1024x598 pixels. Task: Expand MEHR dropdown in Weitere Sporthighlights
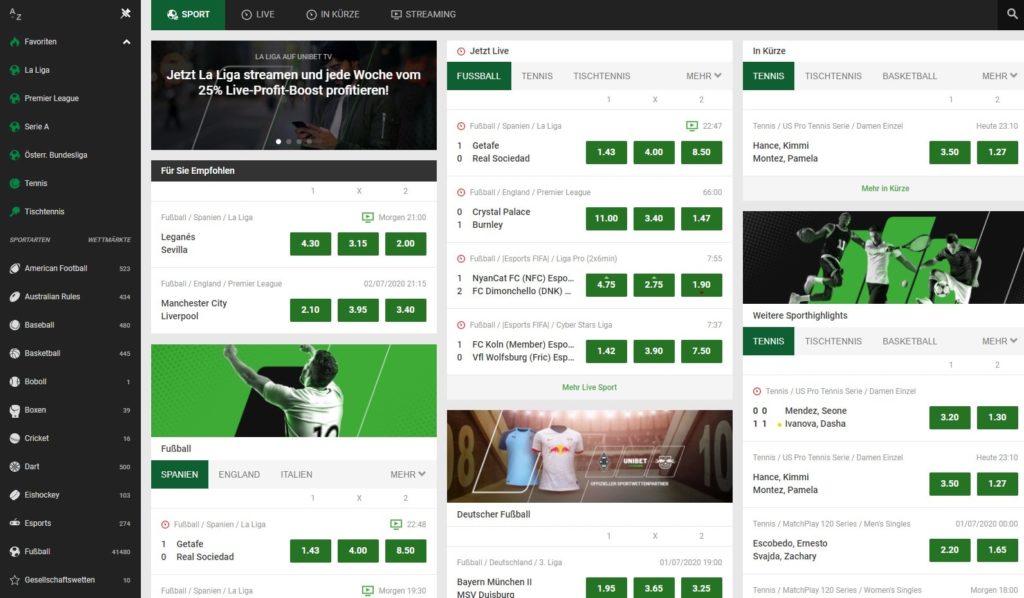[x=999, y=341]
